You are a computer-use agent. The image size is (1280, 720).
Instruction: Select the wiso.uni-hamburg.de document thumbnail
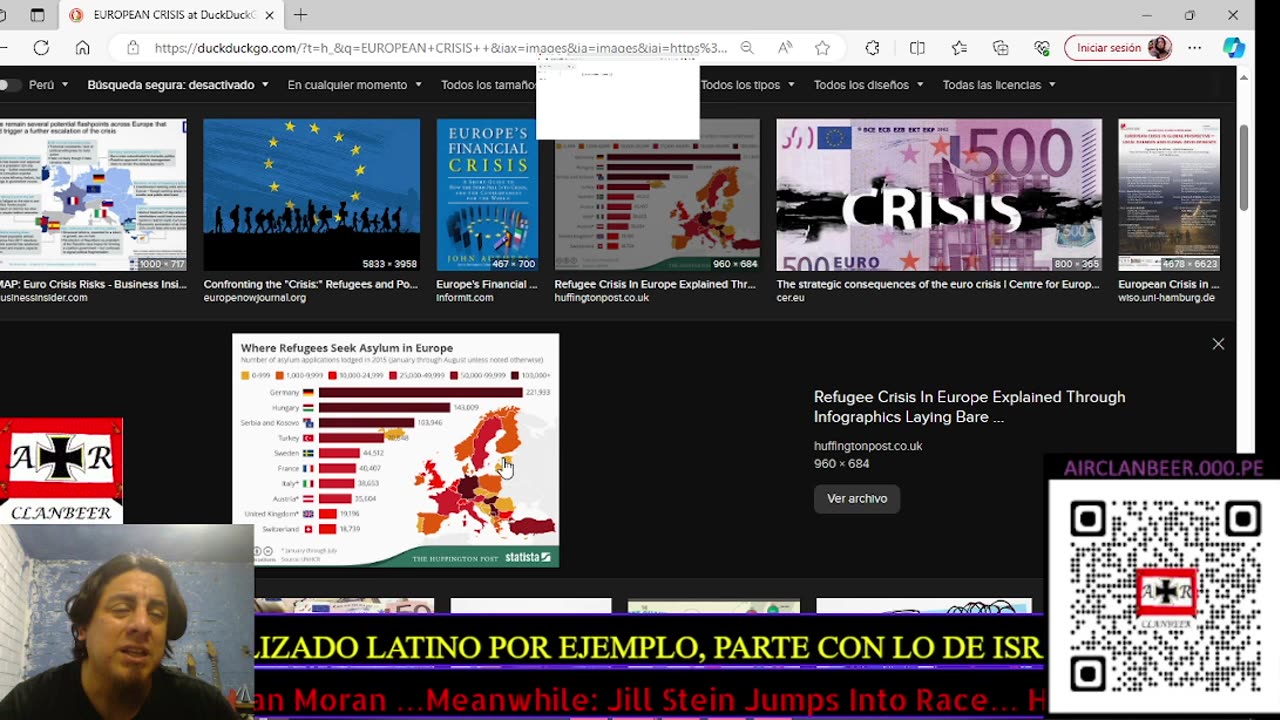click(1169, 195)
